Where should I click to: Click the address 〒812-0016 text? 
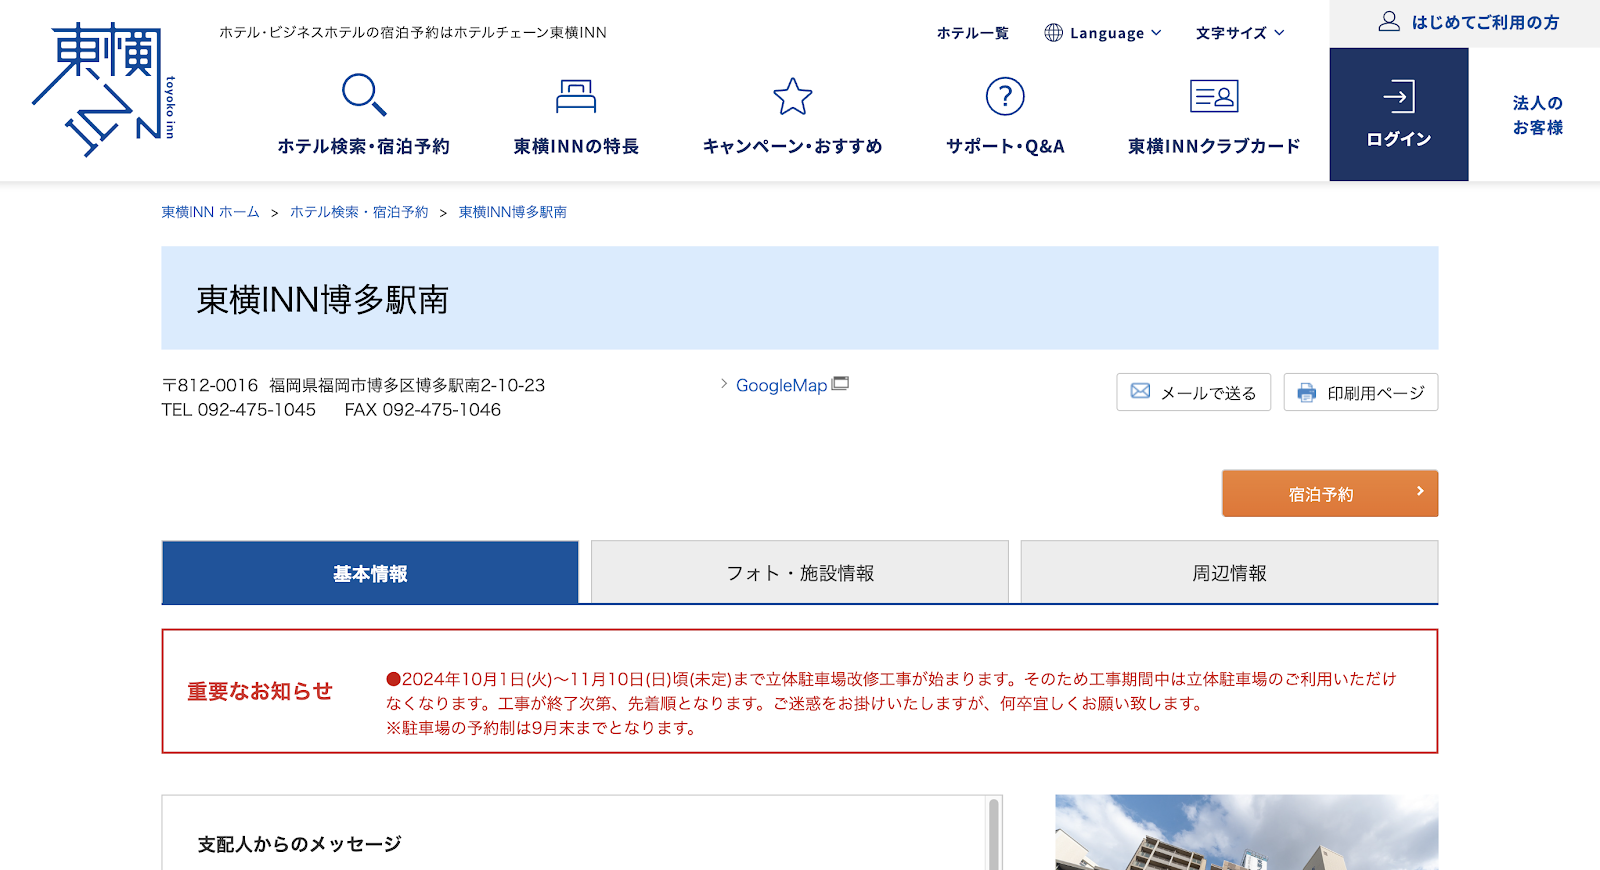[x=354, y=385]
